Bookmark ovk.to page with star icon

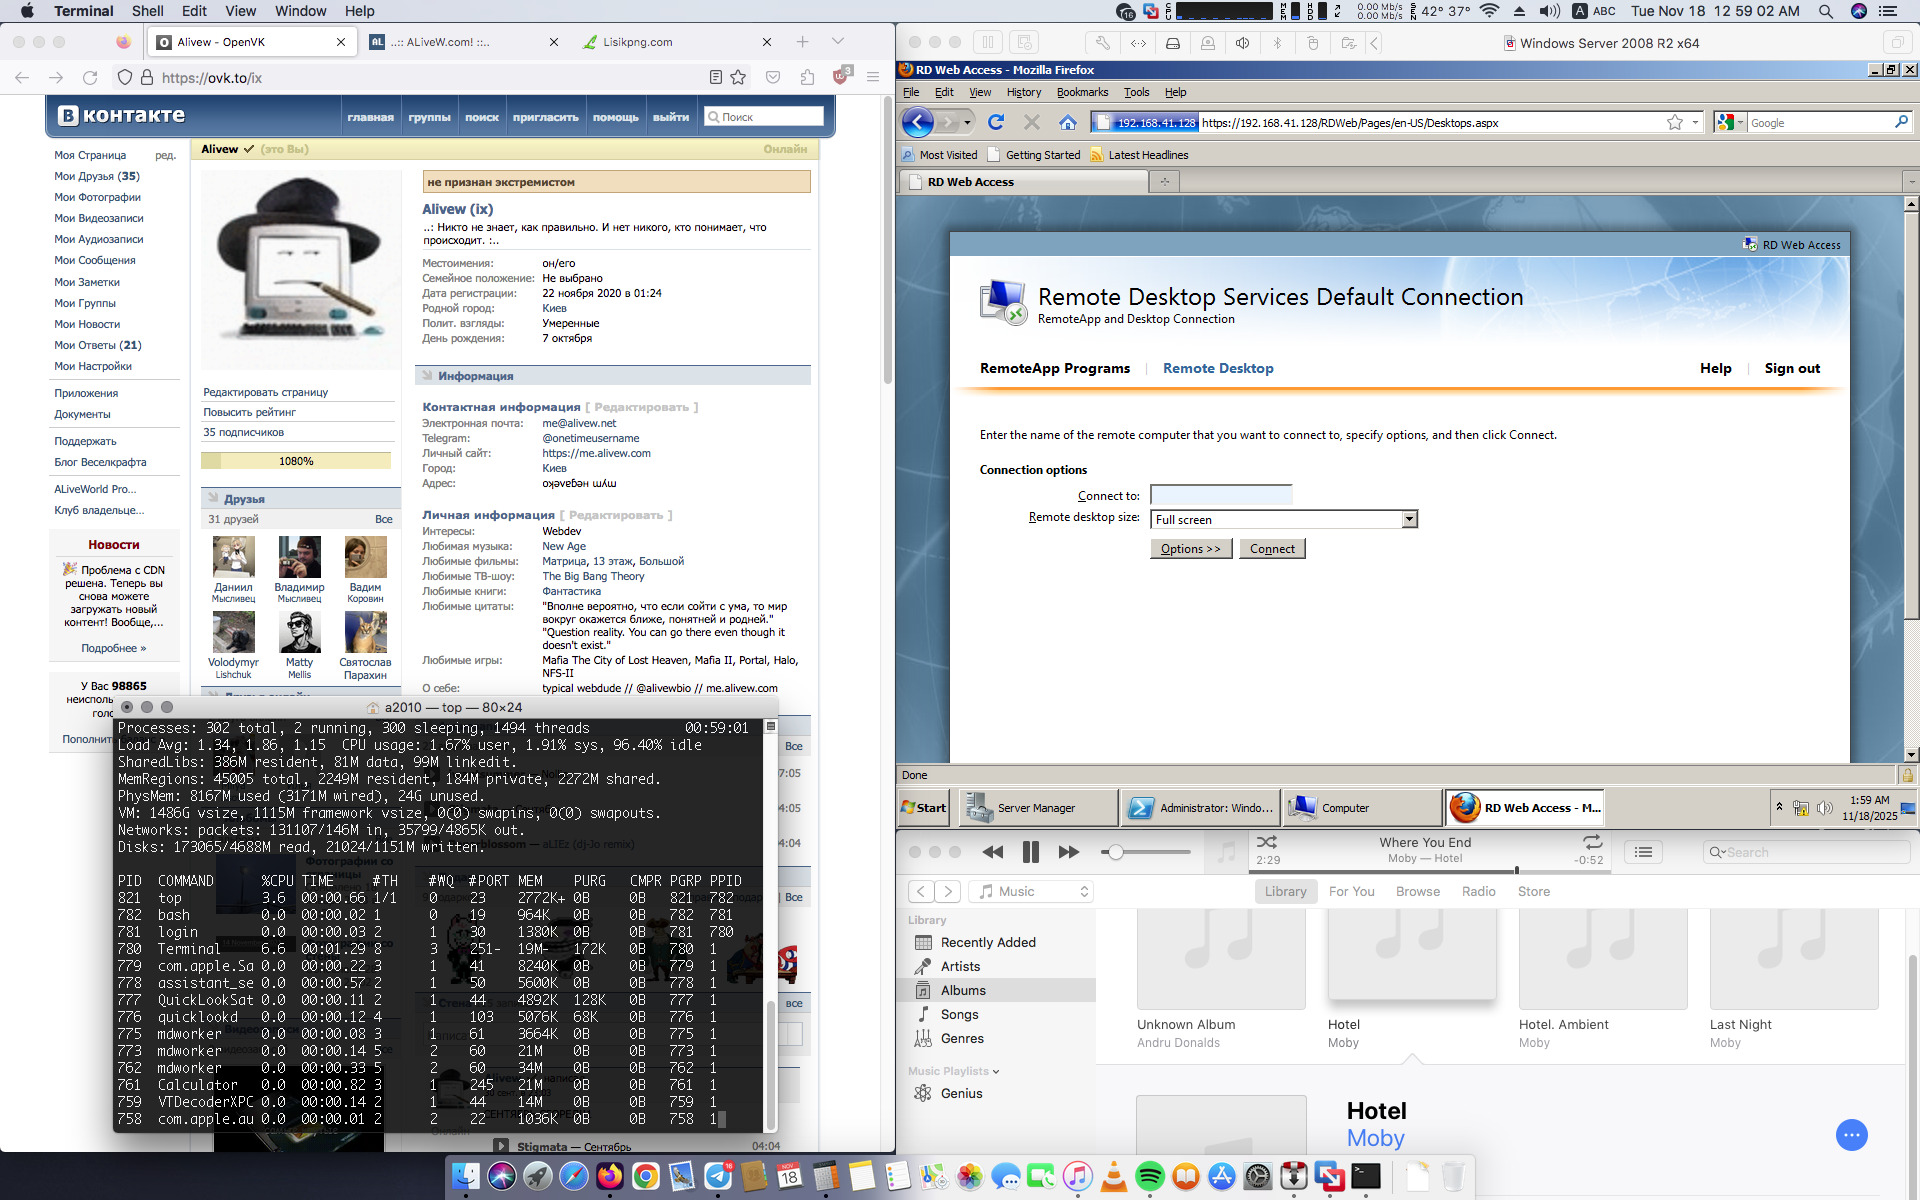[738, 77]
